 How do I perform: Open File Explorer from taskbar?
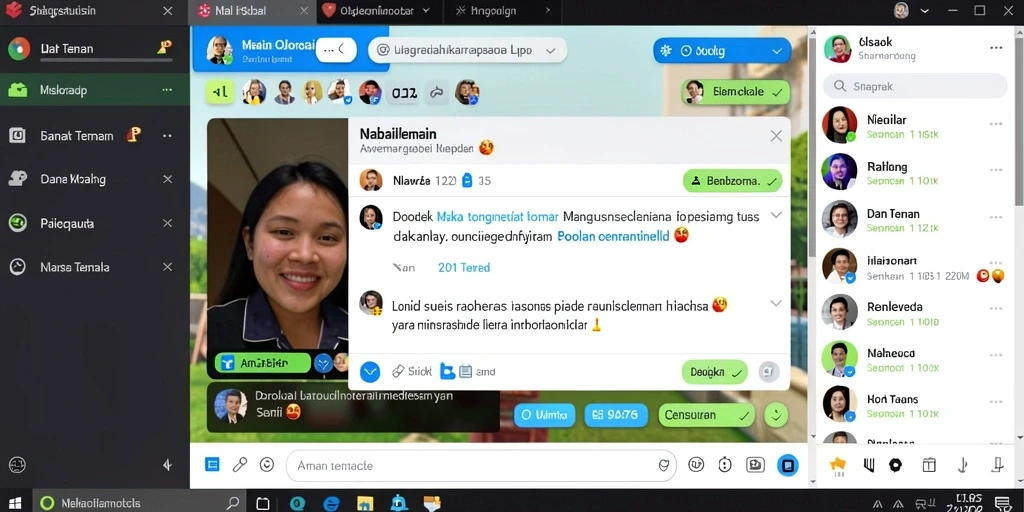364,503
